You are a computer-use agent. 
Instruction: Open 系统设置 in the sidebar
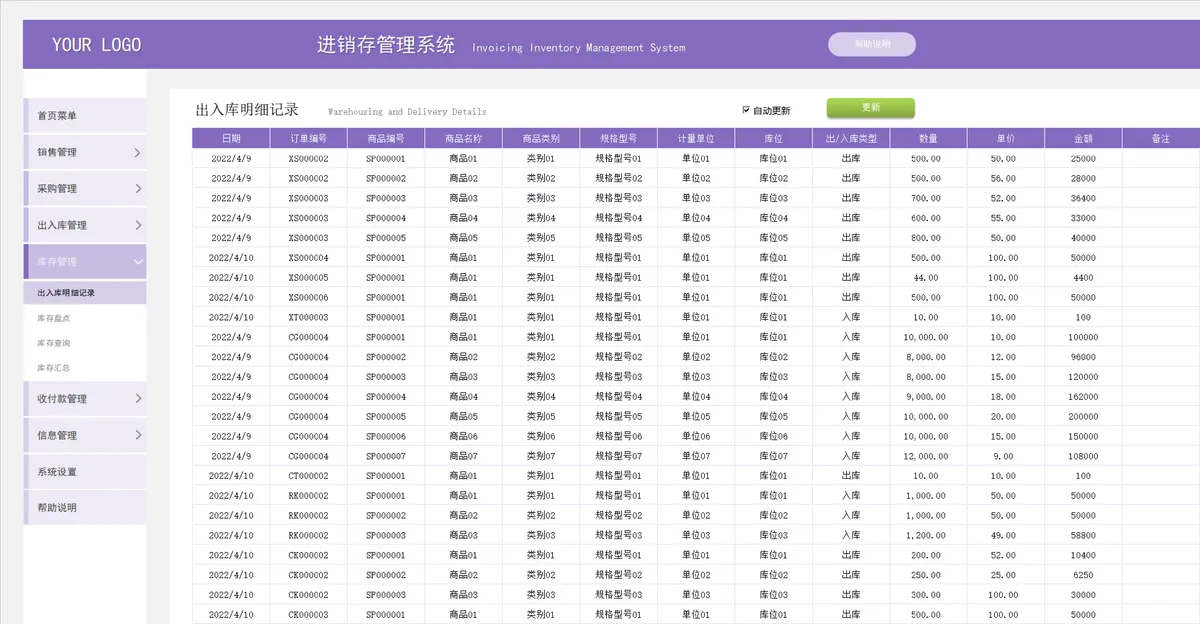coord(85,472)
